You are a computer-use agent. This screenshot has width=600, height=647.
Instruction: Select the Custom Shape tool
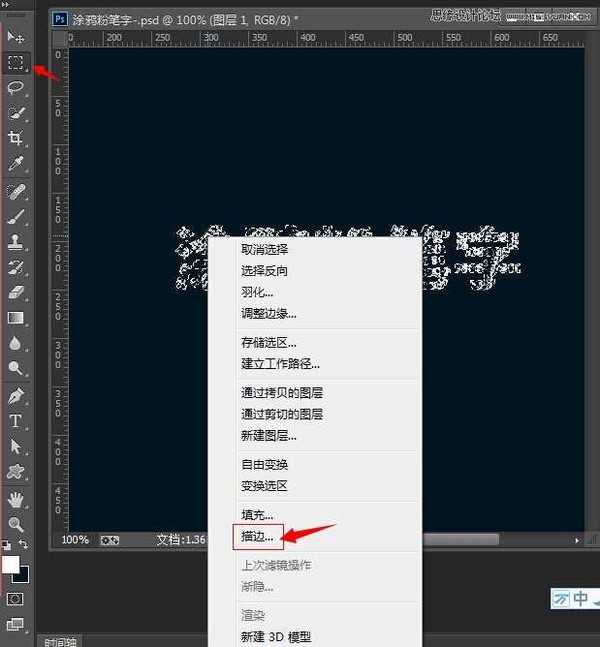[16, 472]
